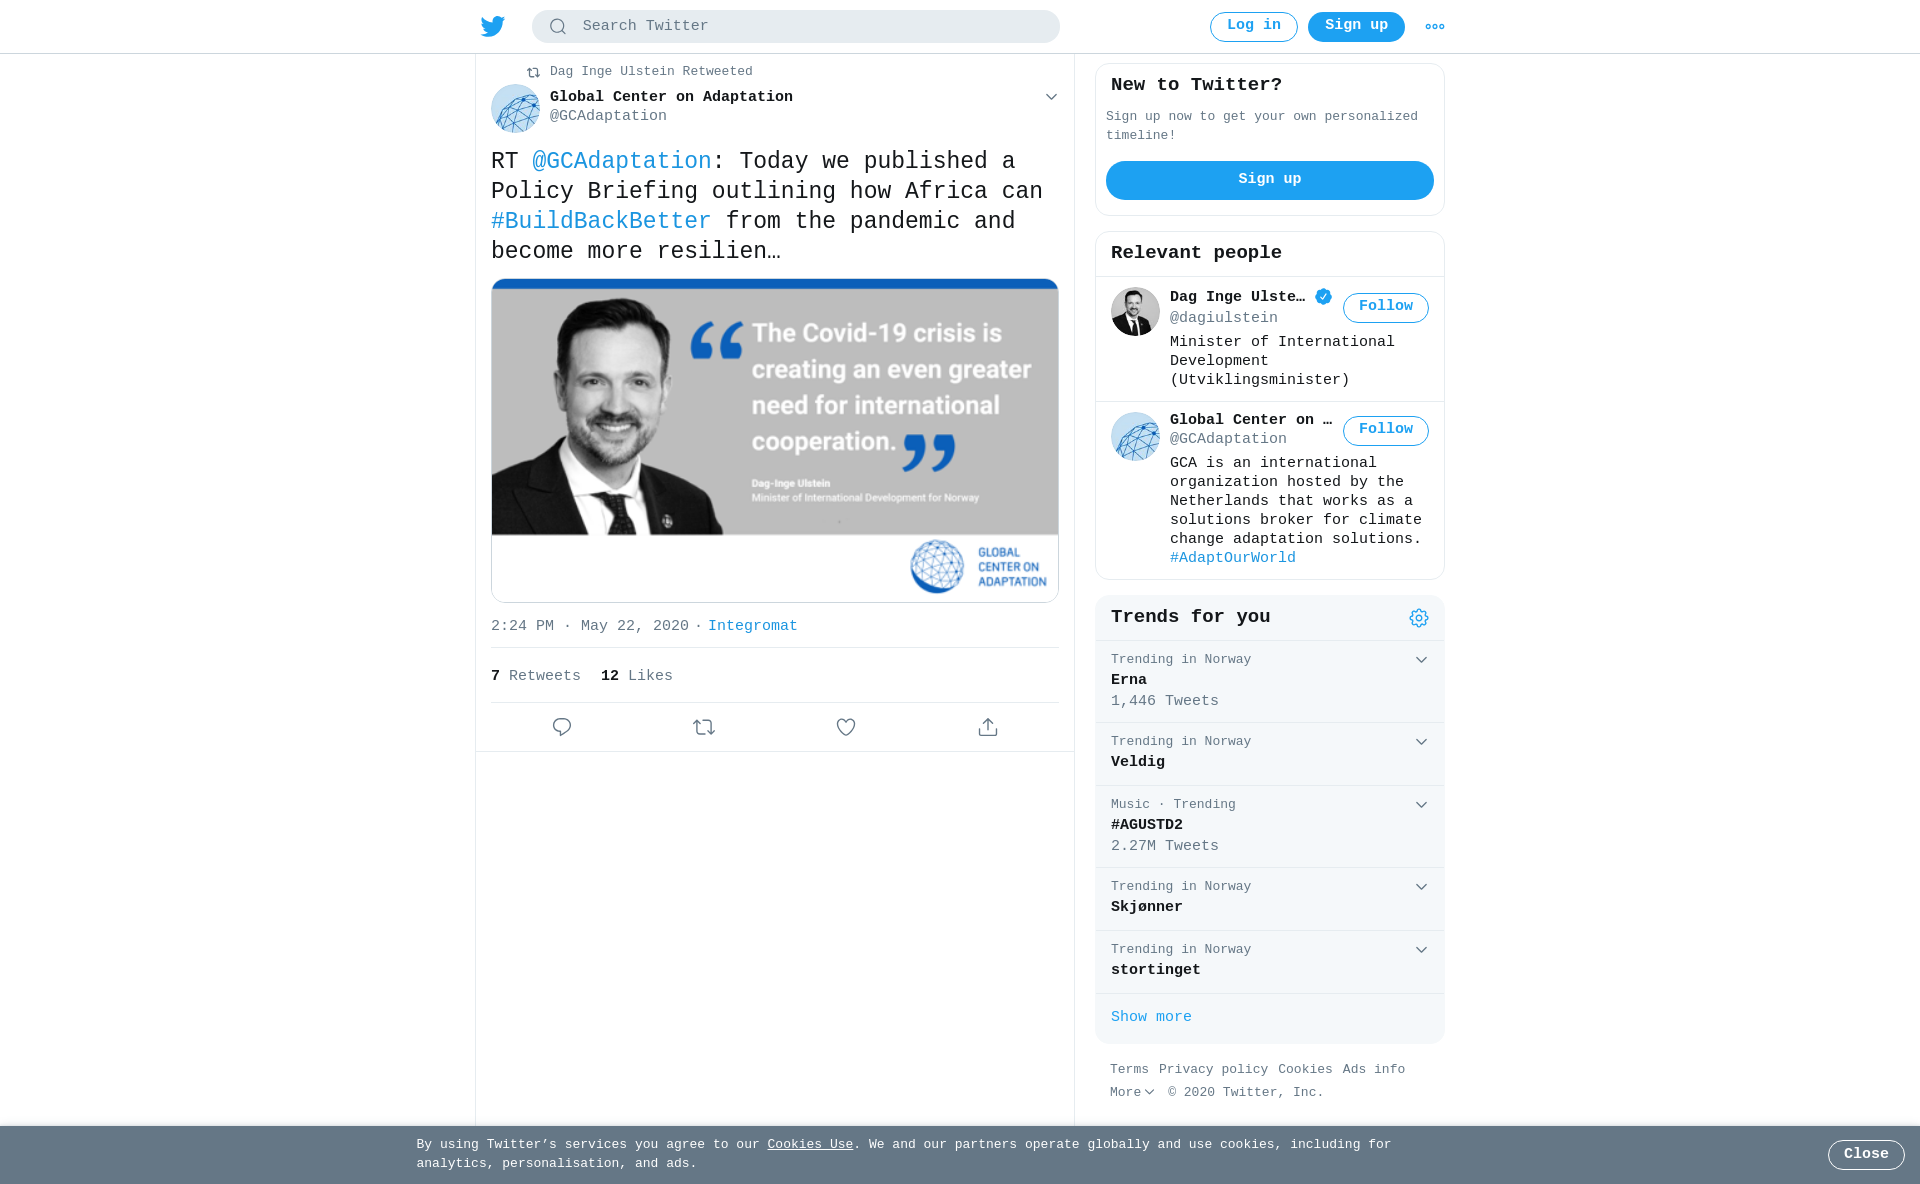The image size is (1920, 1184).
Task: Show more trends
Action: click(1151, 1017)
